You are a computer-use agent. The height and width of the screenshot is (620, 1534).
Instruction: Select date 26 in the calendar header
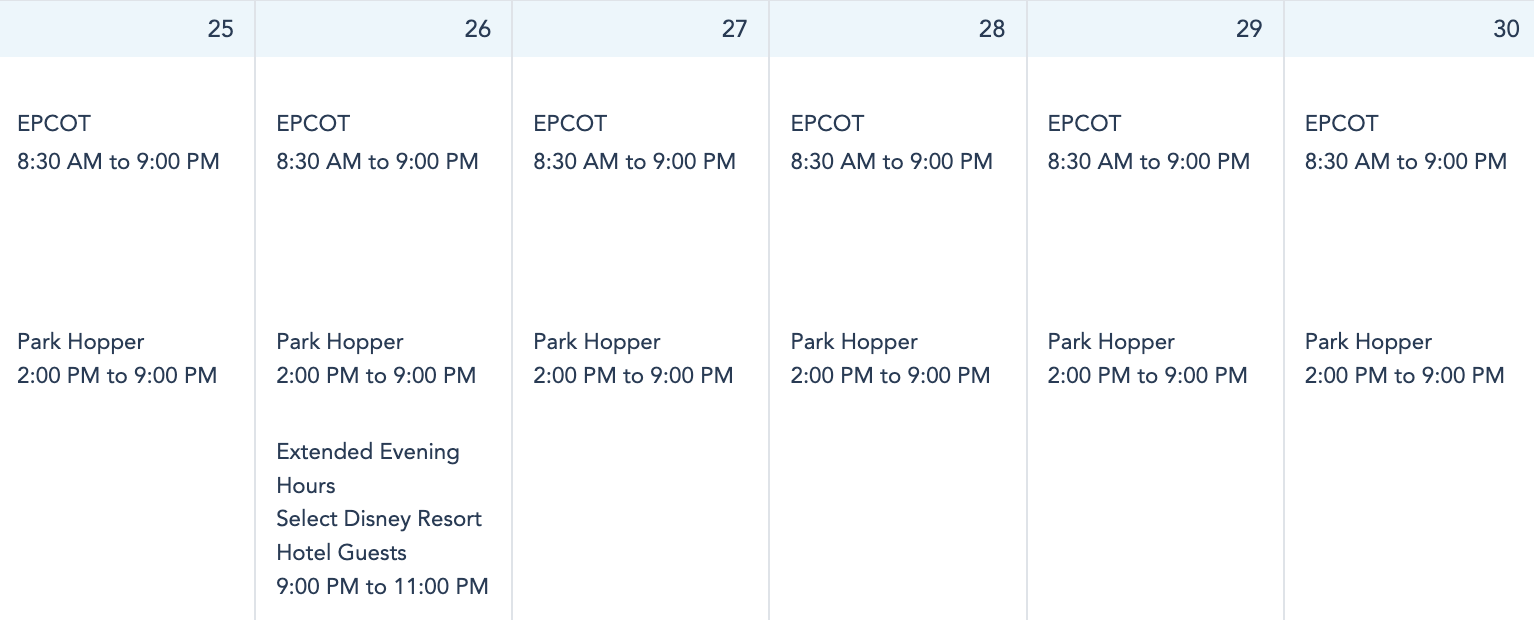pyautogui.click(x=477, y=29)
